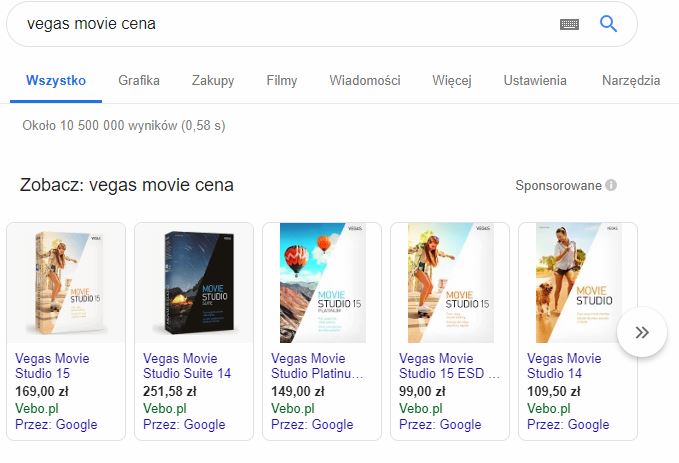Open the Movie Studio 14 dog-walker image
Viewport: 679px width, 463px height.
click(578, 283)
